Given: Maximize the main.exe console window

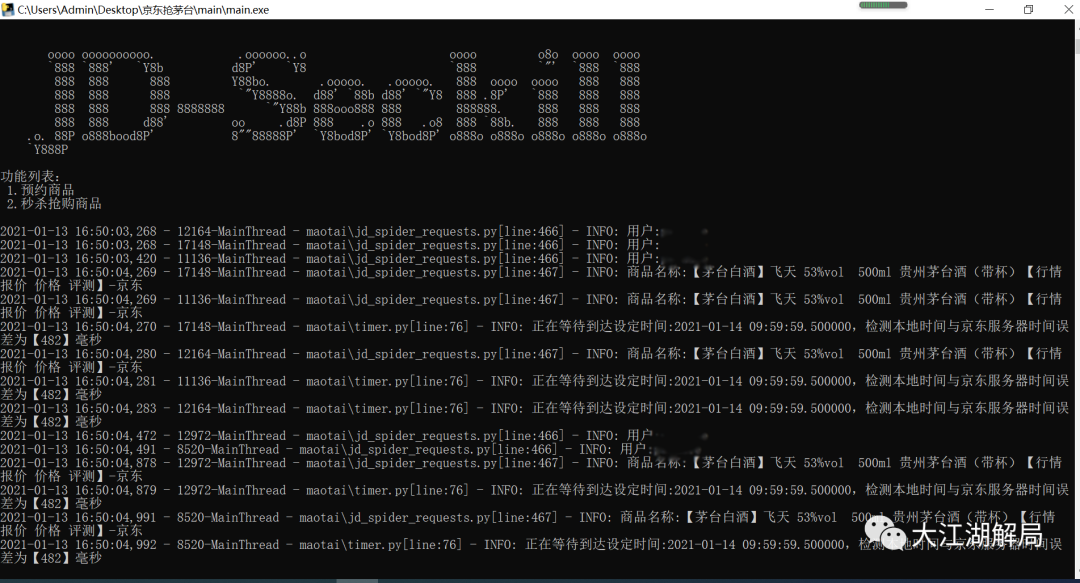Looking at the screenshot, I should (x=1028, y=10).
